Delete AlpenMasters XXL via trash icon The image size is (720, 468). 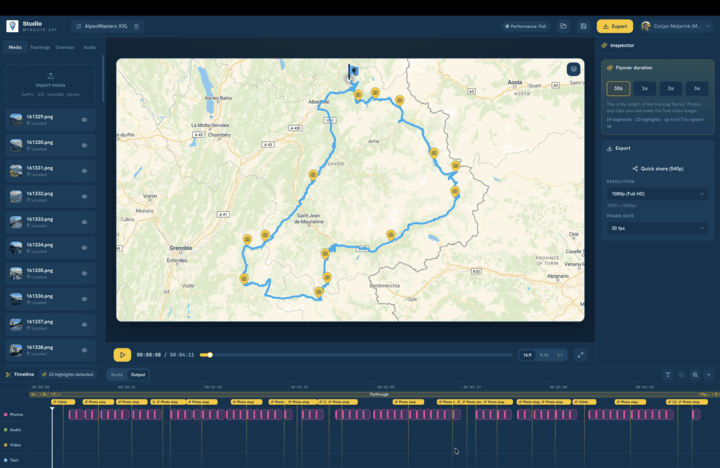coord(136,26)
